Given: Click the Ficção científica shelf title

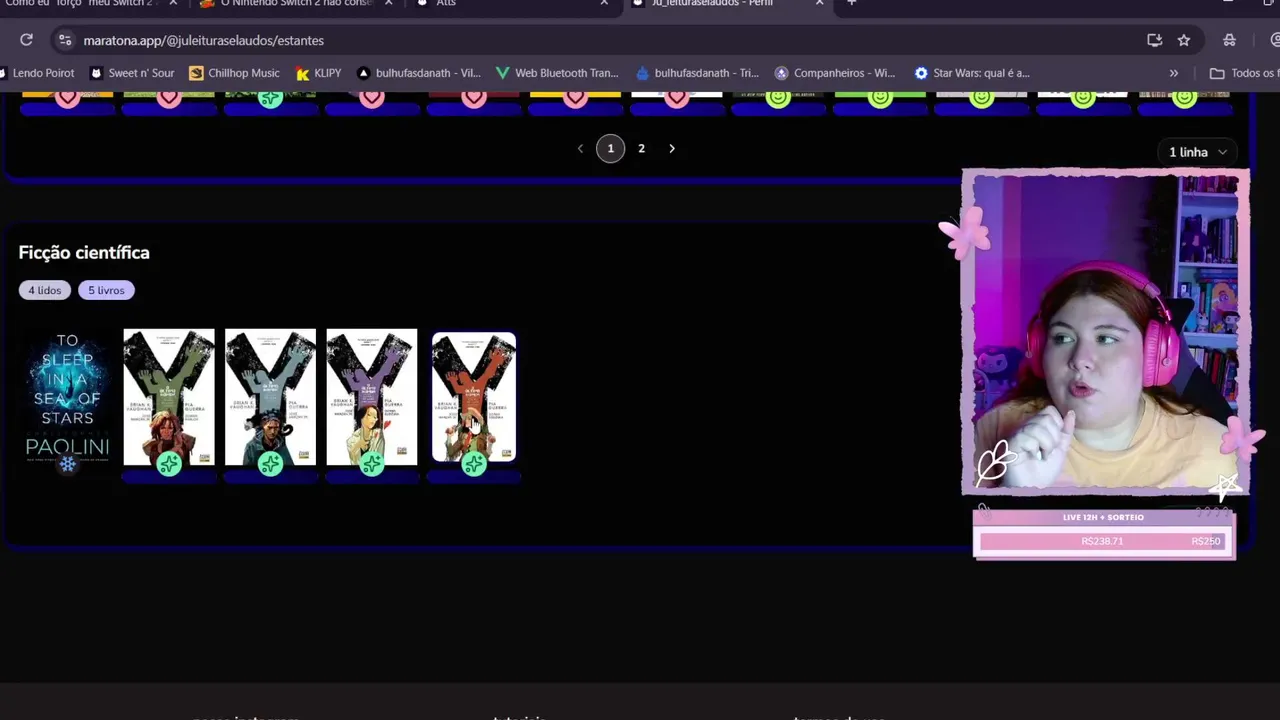Looking at the screenshot, I should click(84, 252).
